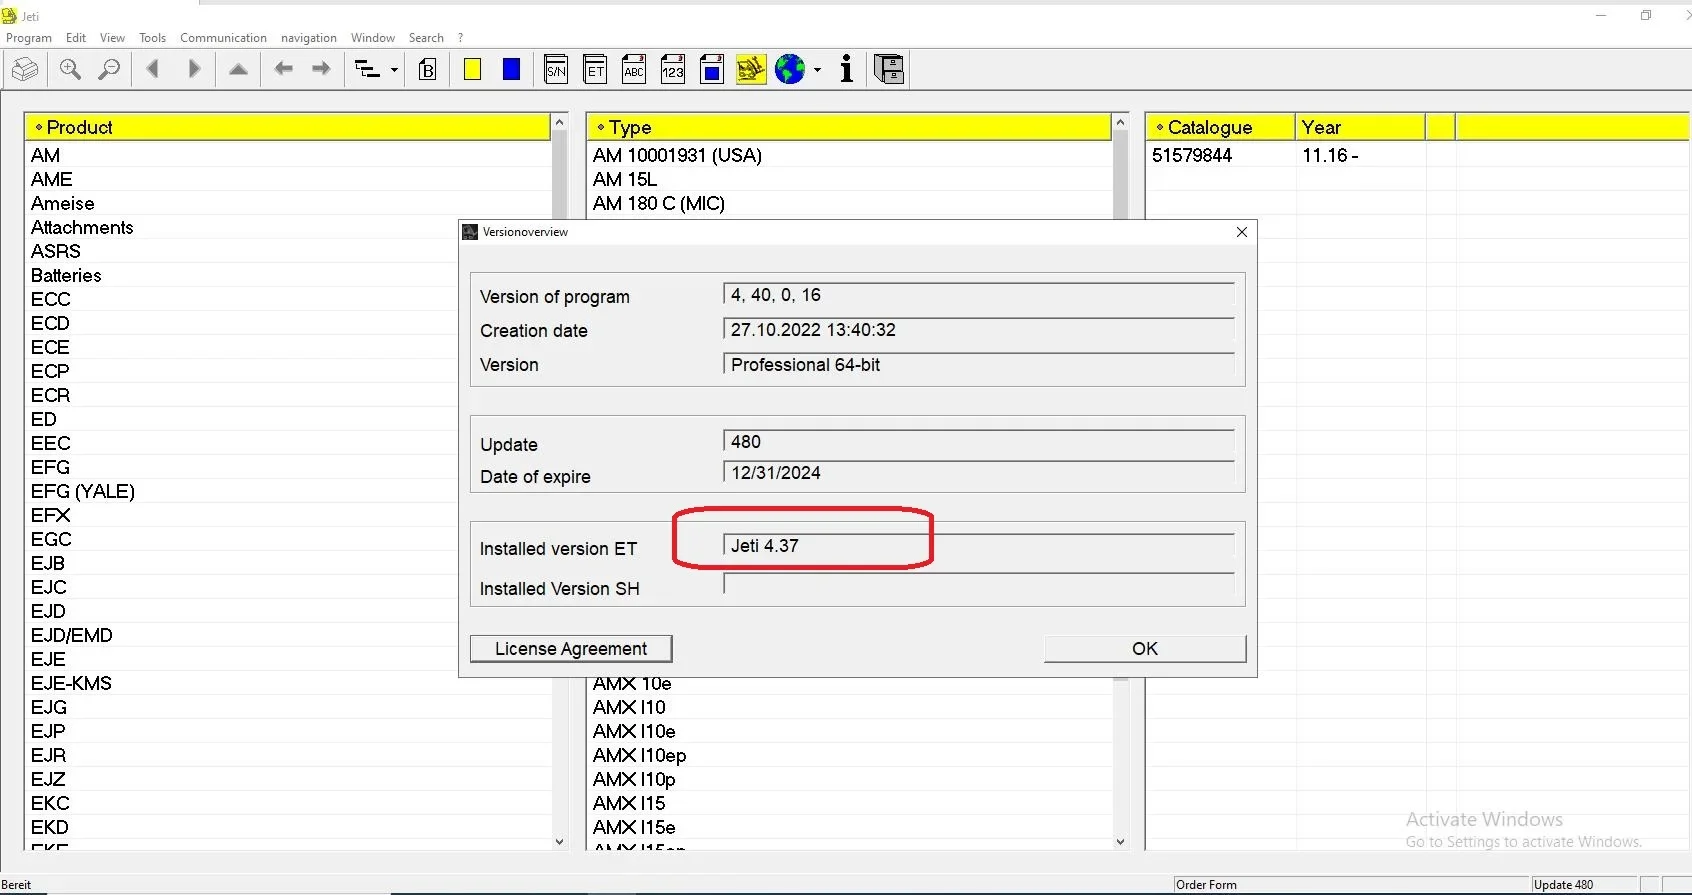Image resolution: width=1692 pixels, height=895 pixels.
Task: Click the filing cabinet toolbar icon
Action: (888, 69)
